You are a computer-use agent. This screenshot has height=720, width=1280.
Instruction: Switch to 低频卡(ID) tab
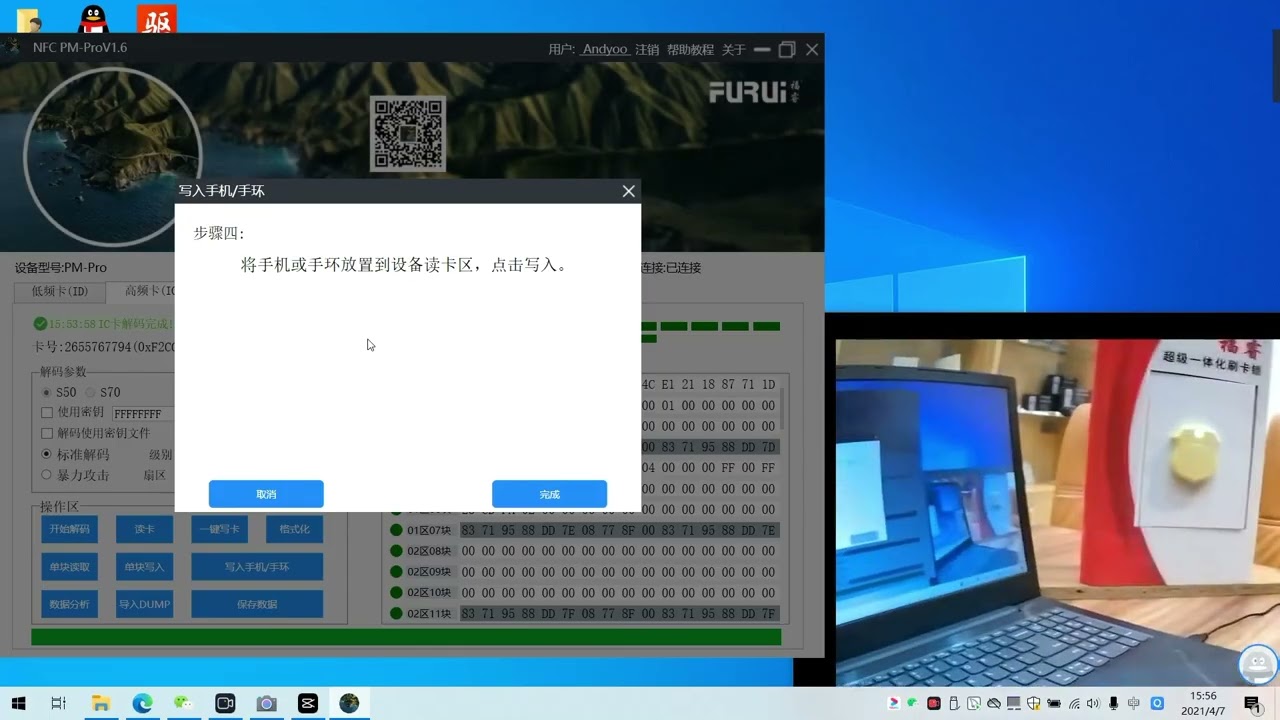coord(60,291)
